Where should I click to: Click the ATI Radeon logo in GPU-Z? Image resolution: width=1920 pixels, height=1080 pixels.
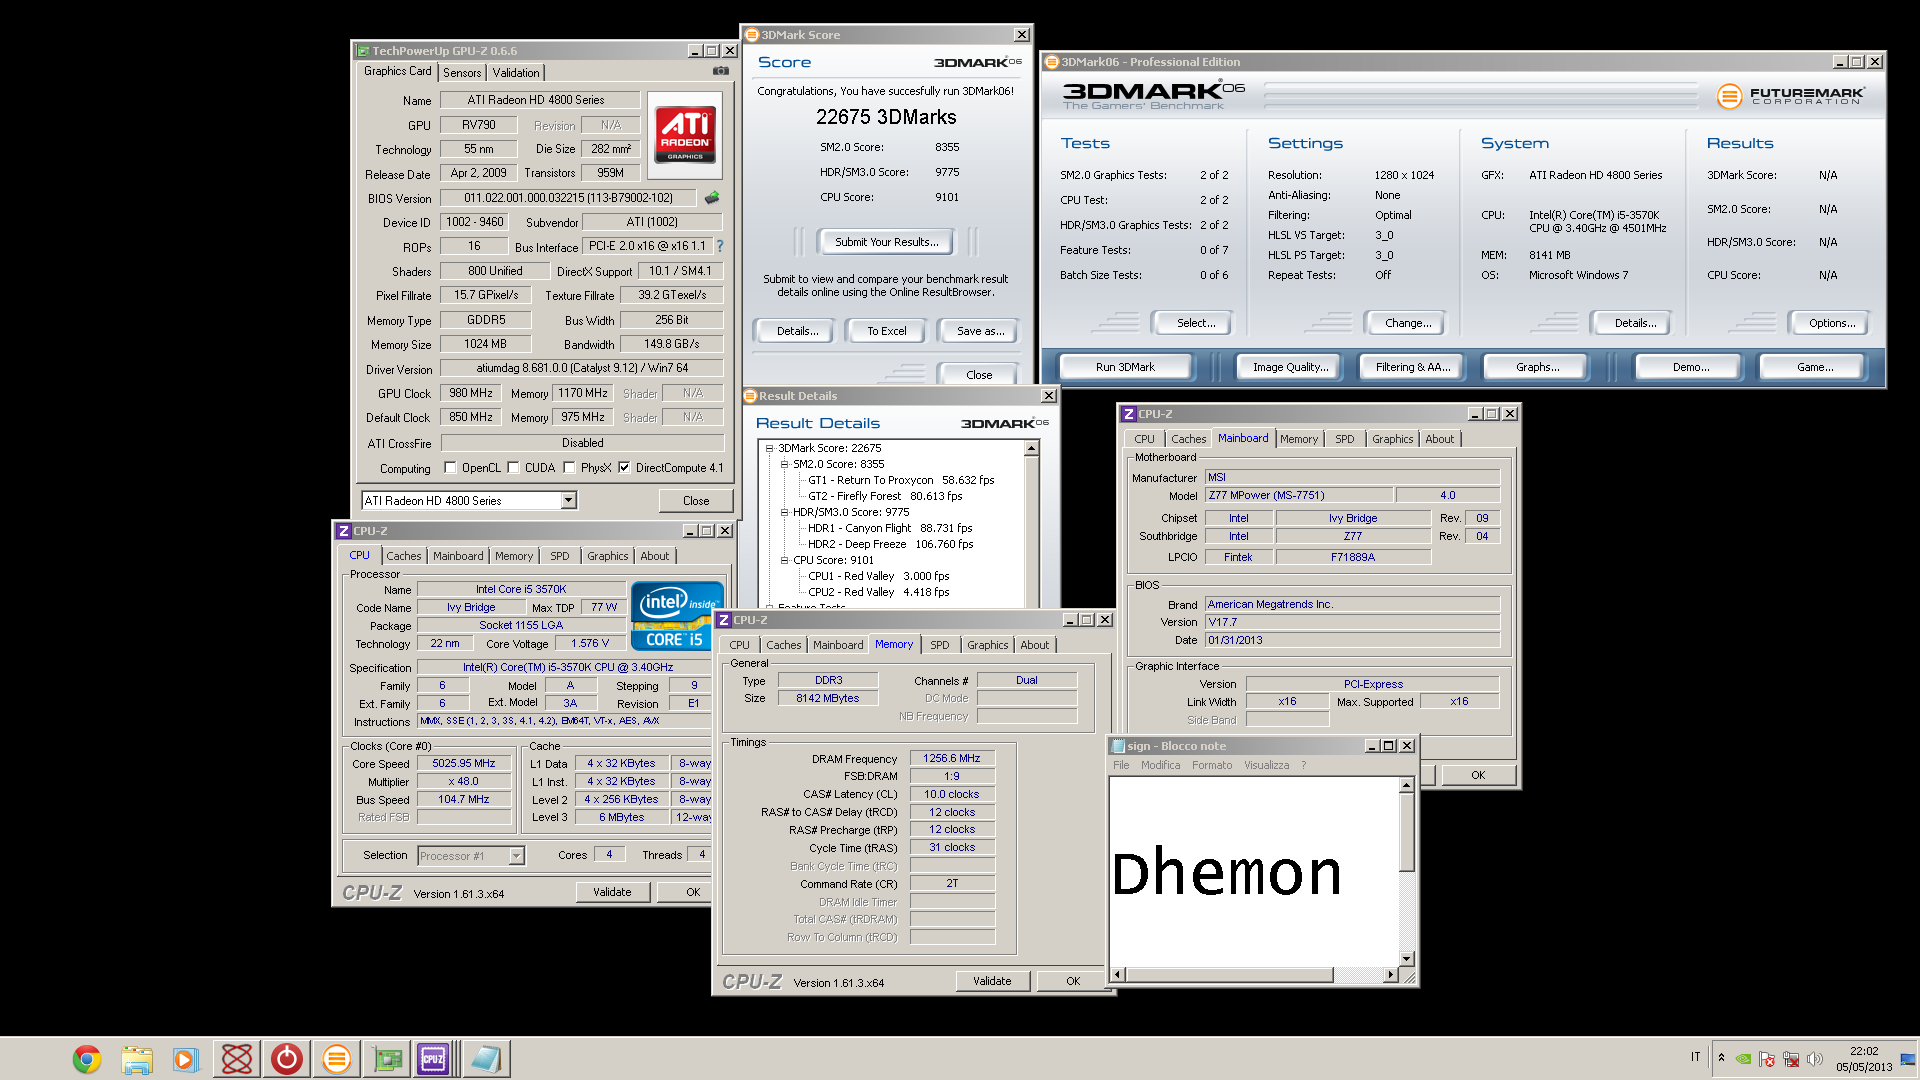tap(685, 135)
